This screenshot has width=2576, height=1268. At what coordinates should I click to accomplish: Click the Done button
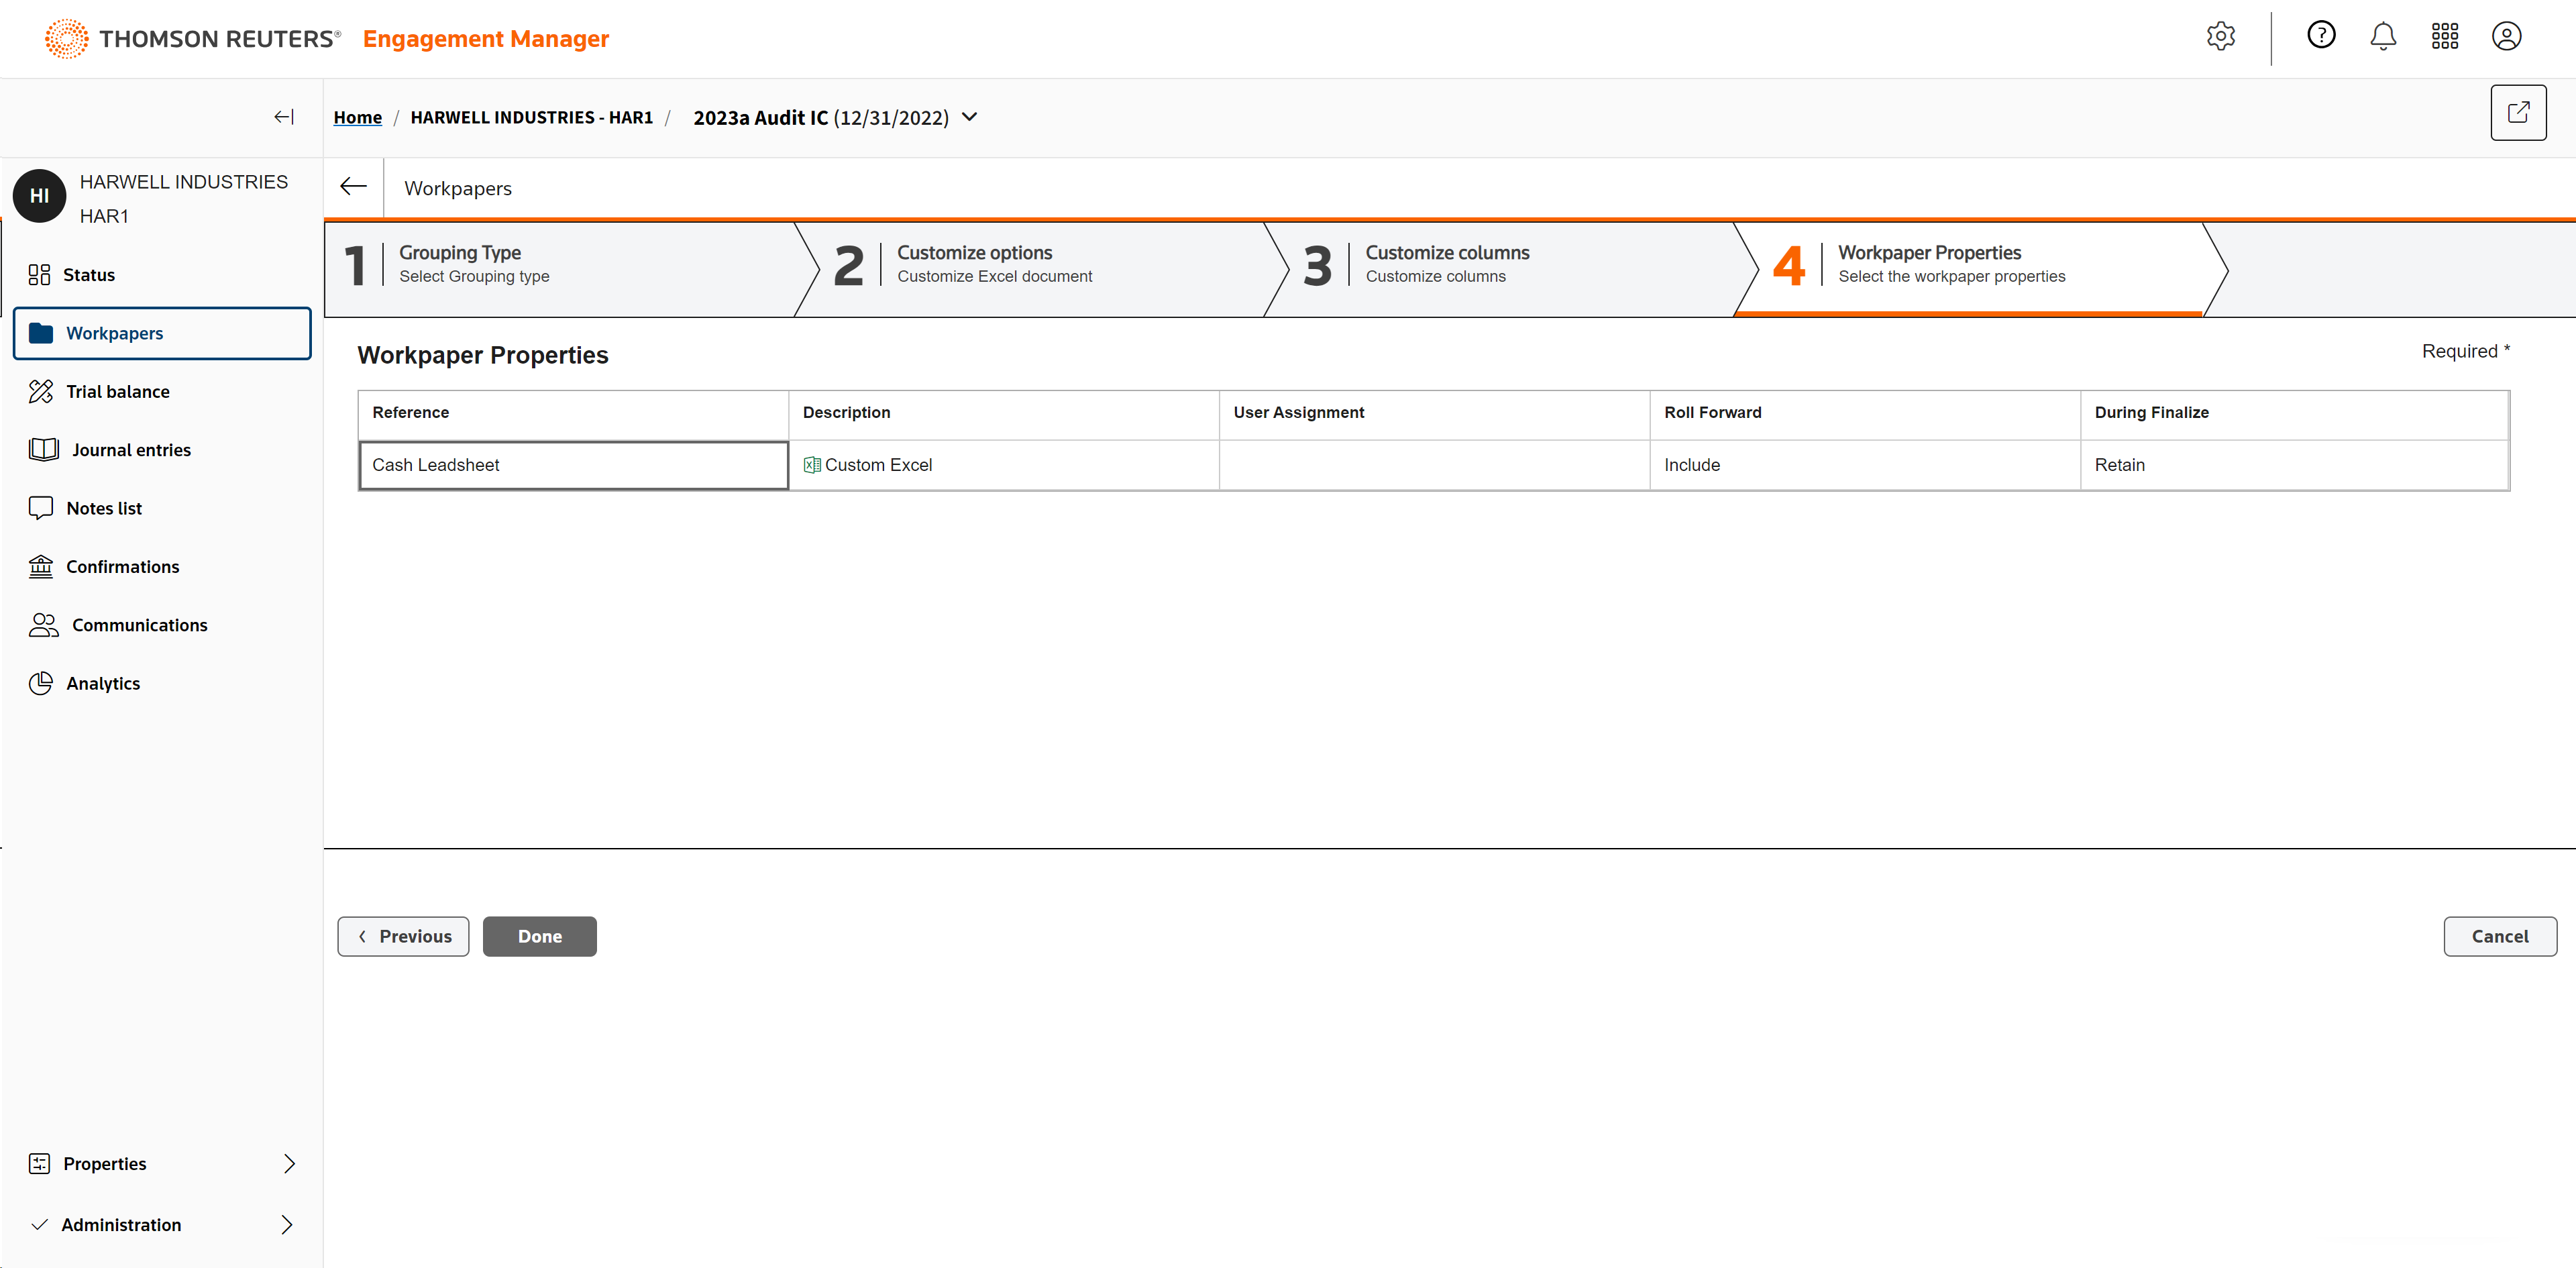click(x=539, y=936)
